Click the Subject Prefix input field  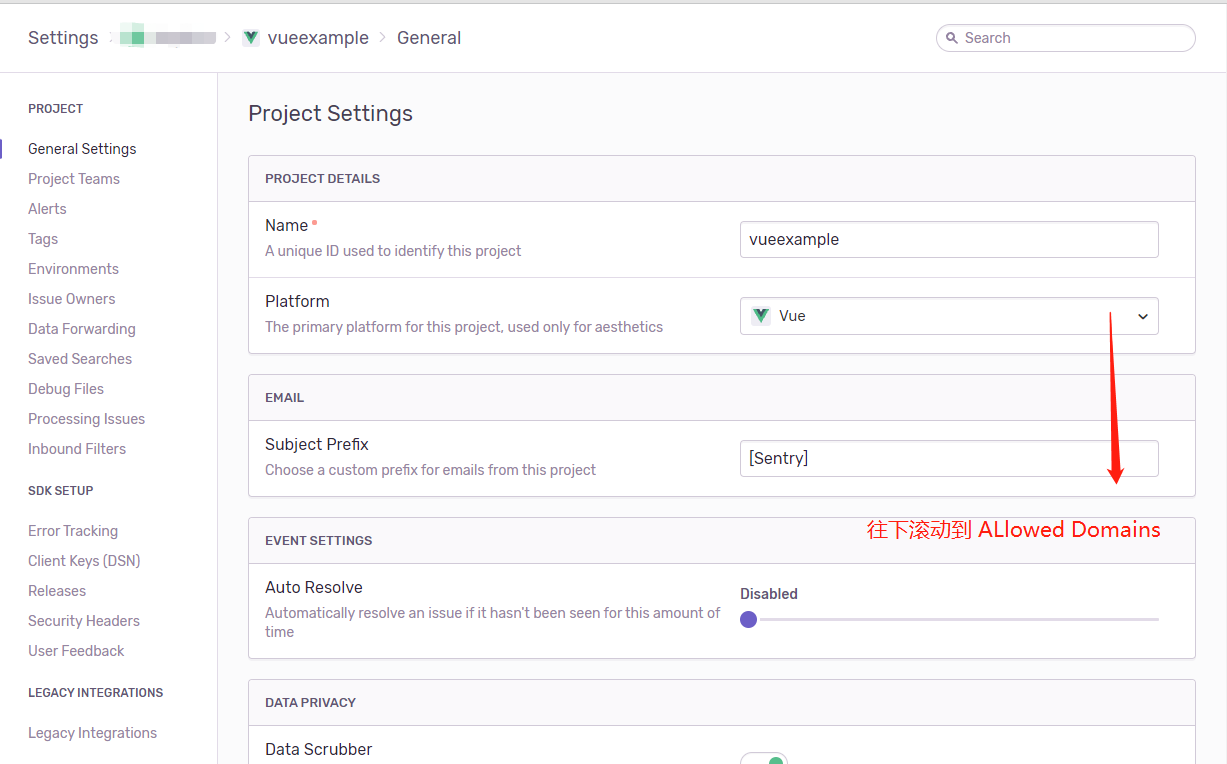pos(949,458)
